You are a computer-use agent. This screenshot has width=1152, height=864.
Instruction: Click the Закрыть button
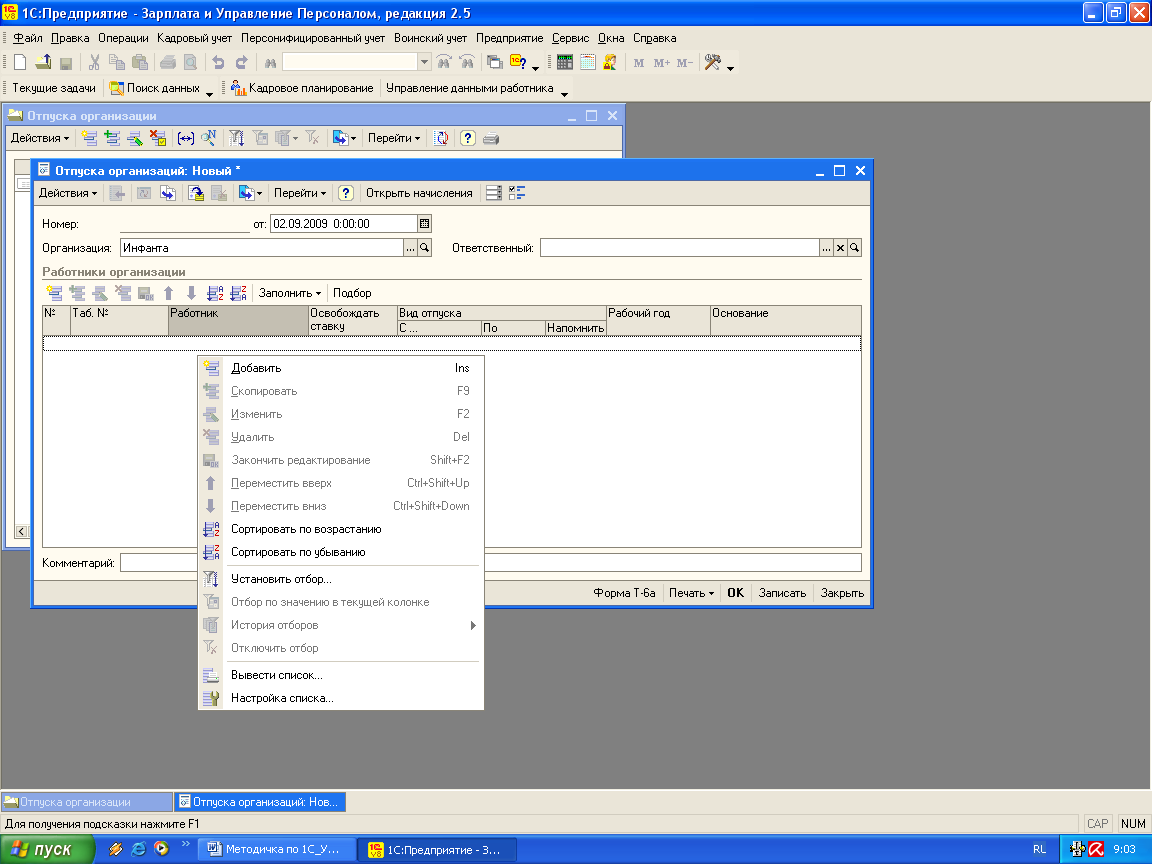[x=842, y=593]
